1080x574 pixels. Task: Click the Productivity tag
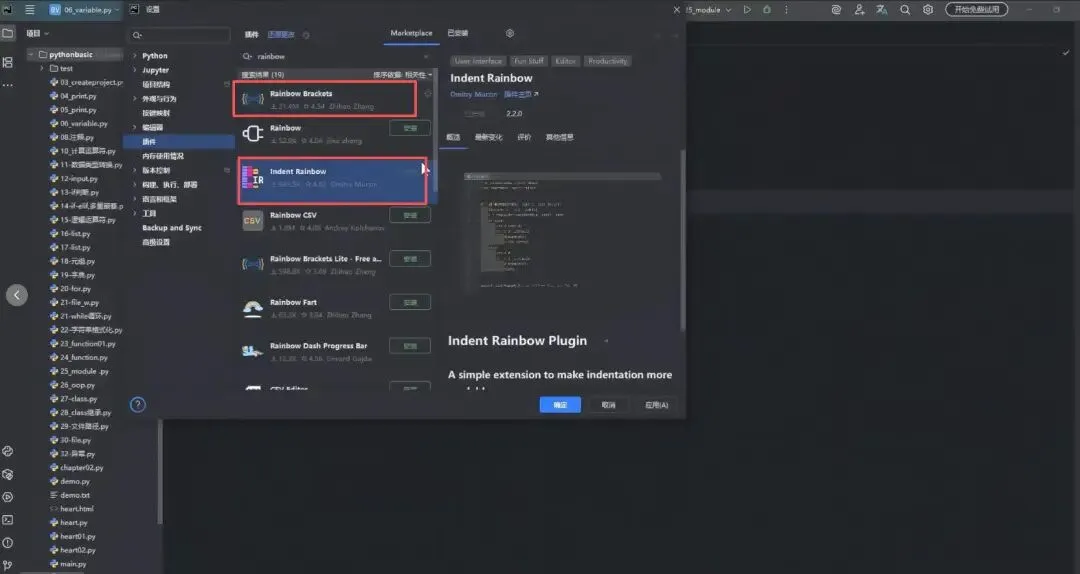click(608, 61)
